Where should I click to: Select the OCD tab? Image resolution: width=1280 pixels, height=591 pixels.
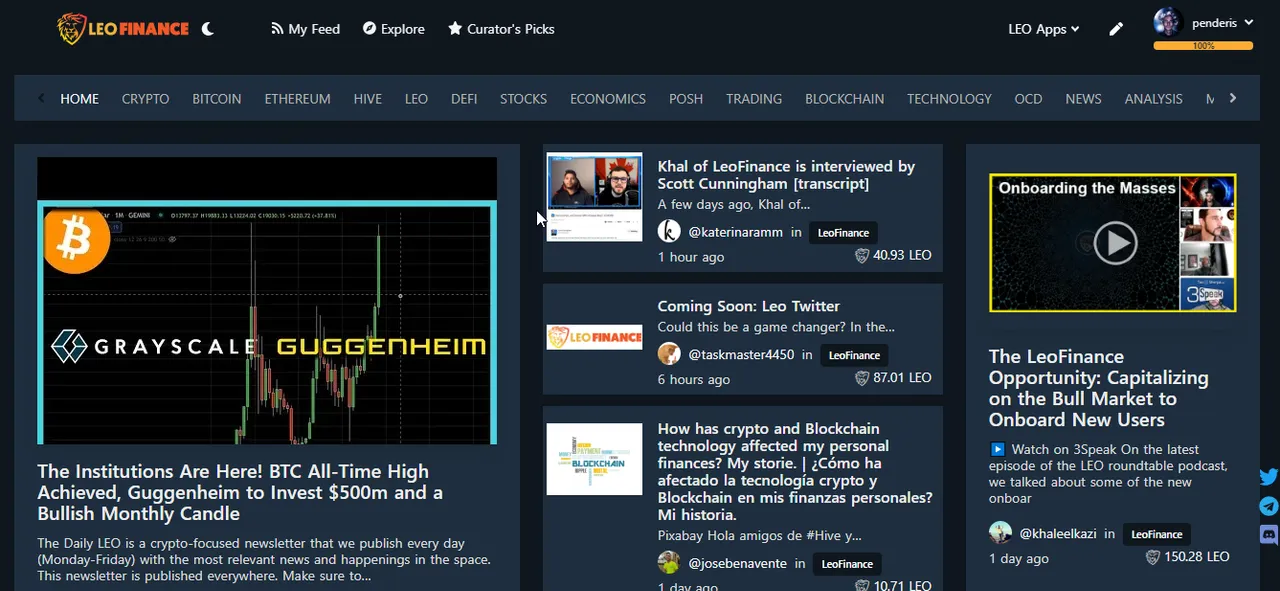[1028, 99]
